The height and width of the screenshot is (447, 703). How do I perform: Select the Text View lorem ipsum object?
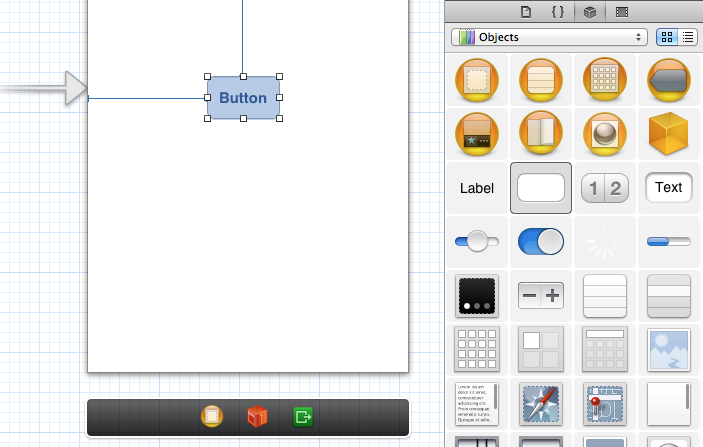point(477,404)
